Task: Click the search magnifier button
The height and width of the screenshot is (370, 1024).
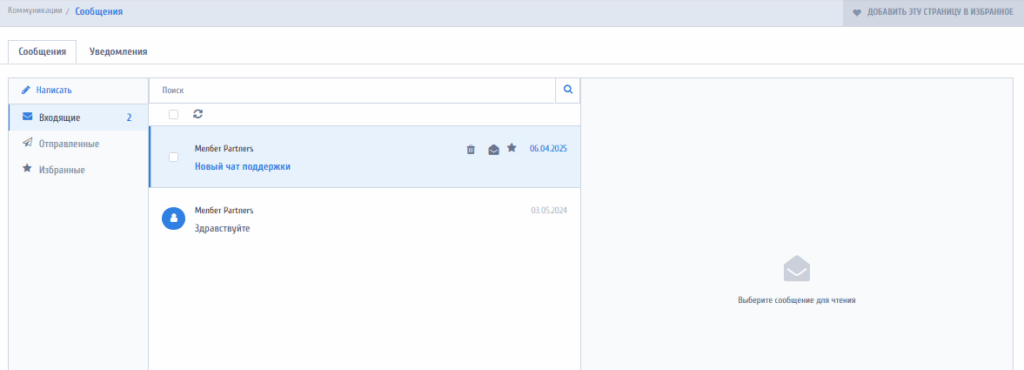Action: [568, 90]
